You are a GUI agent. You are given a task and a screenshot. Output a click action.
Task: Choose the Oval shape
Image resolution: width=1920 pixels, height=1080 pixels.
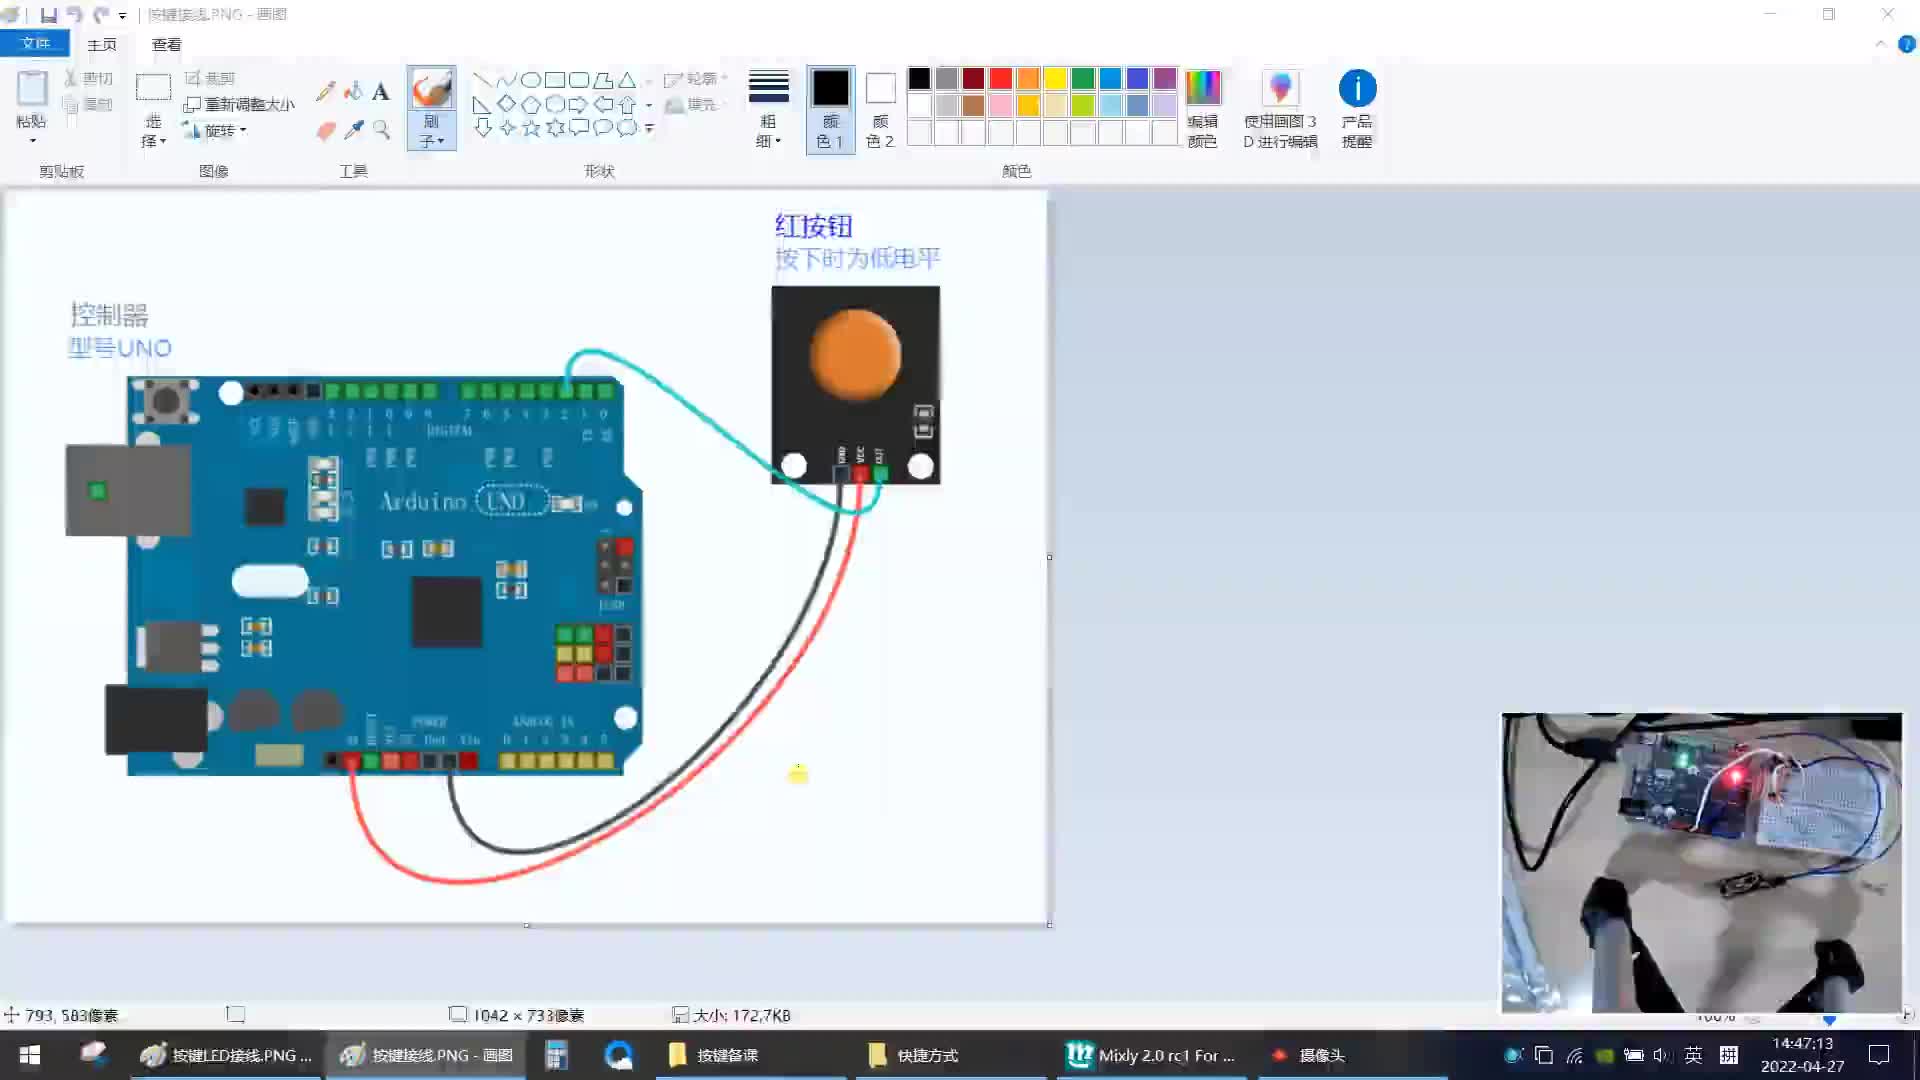[531, 80]
